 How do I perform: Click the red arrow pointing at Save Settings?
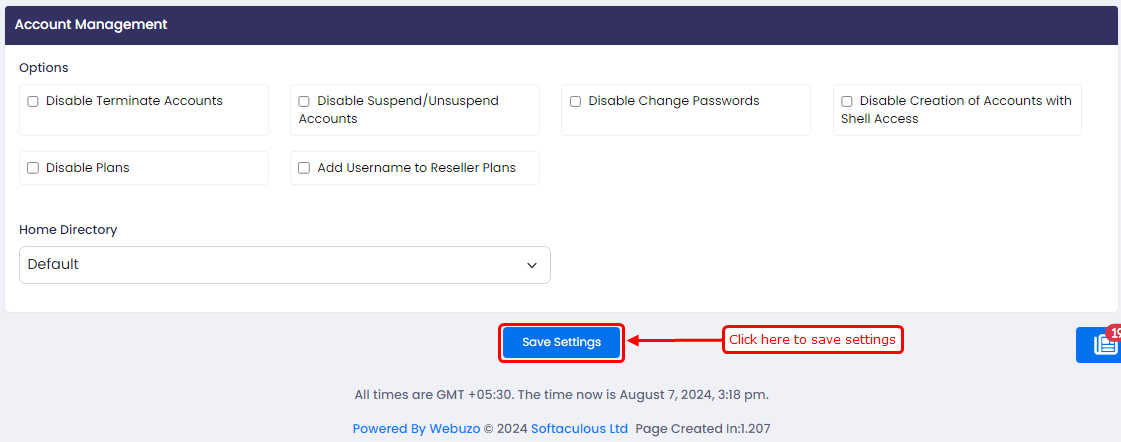point(675,341)
